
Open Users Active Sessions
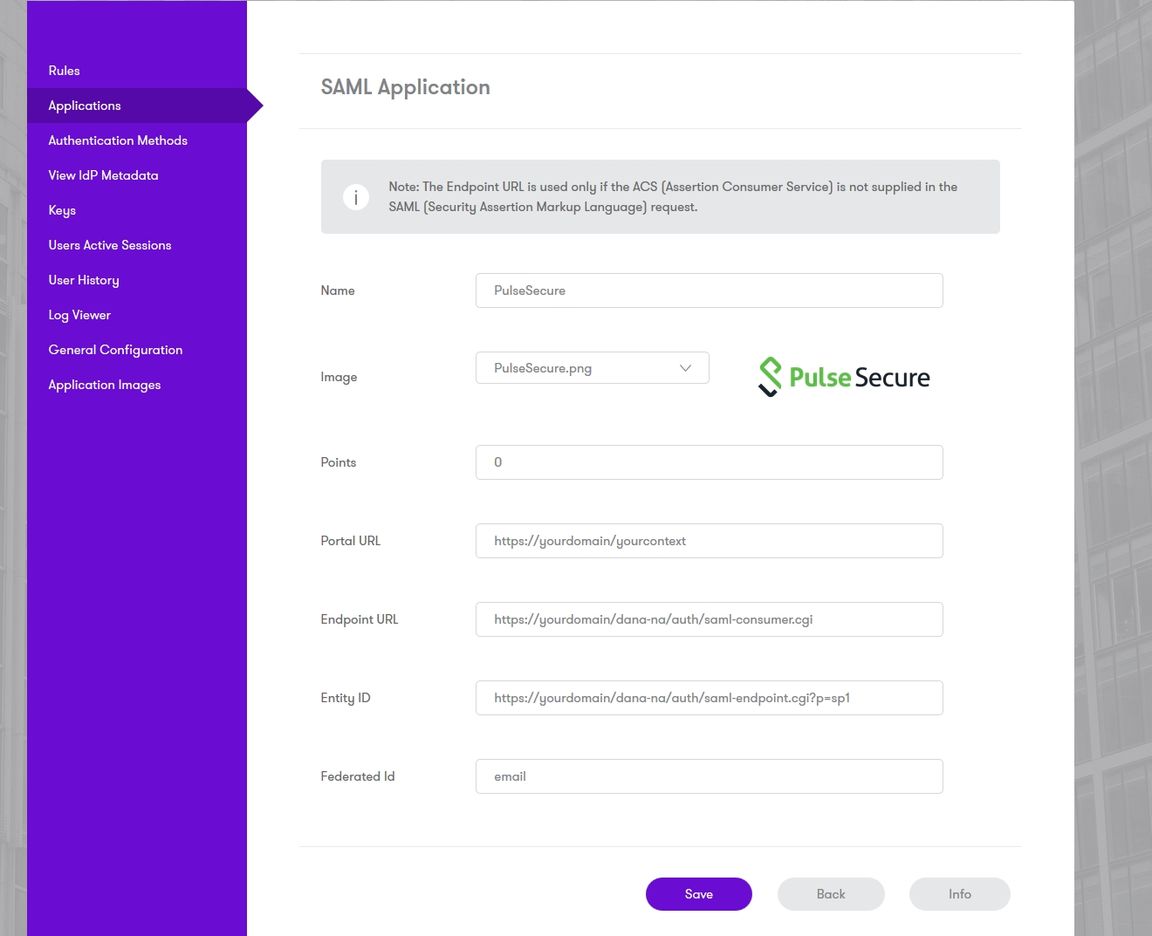coord(110,245)
